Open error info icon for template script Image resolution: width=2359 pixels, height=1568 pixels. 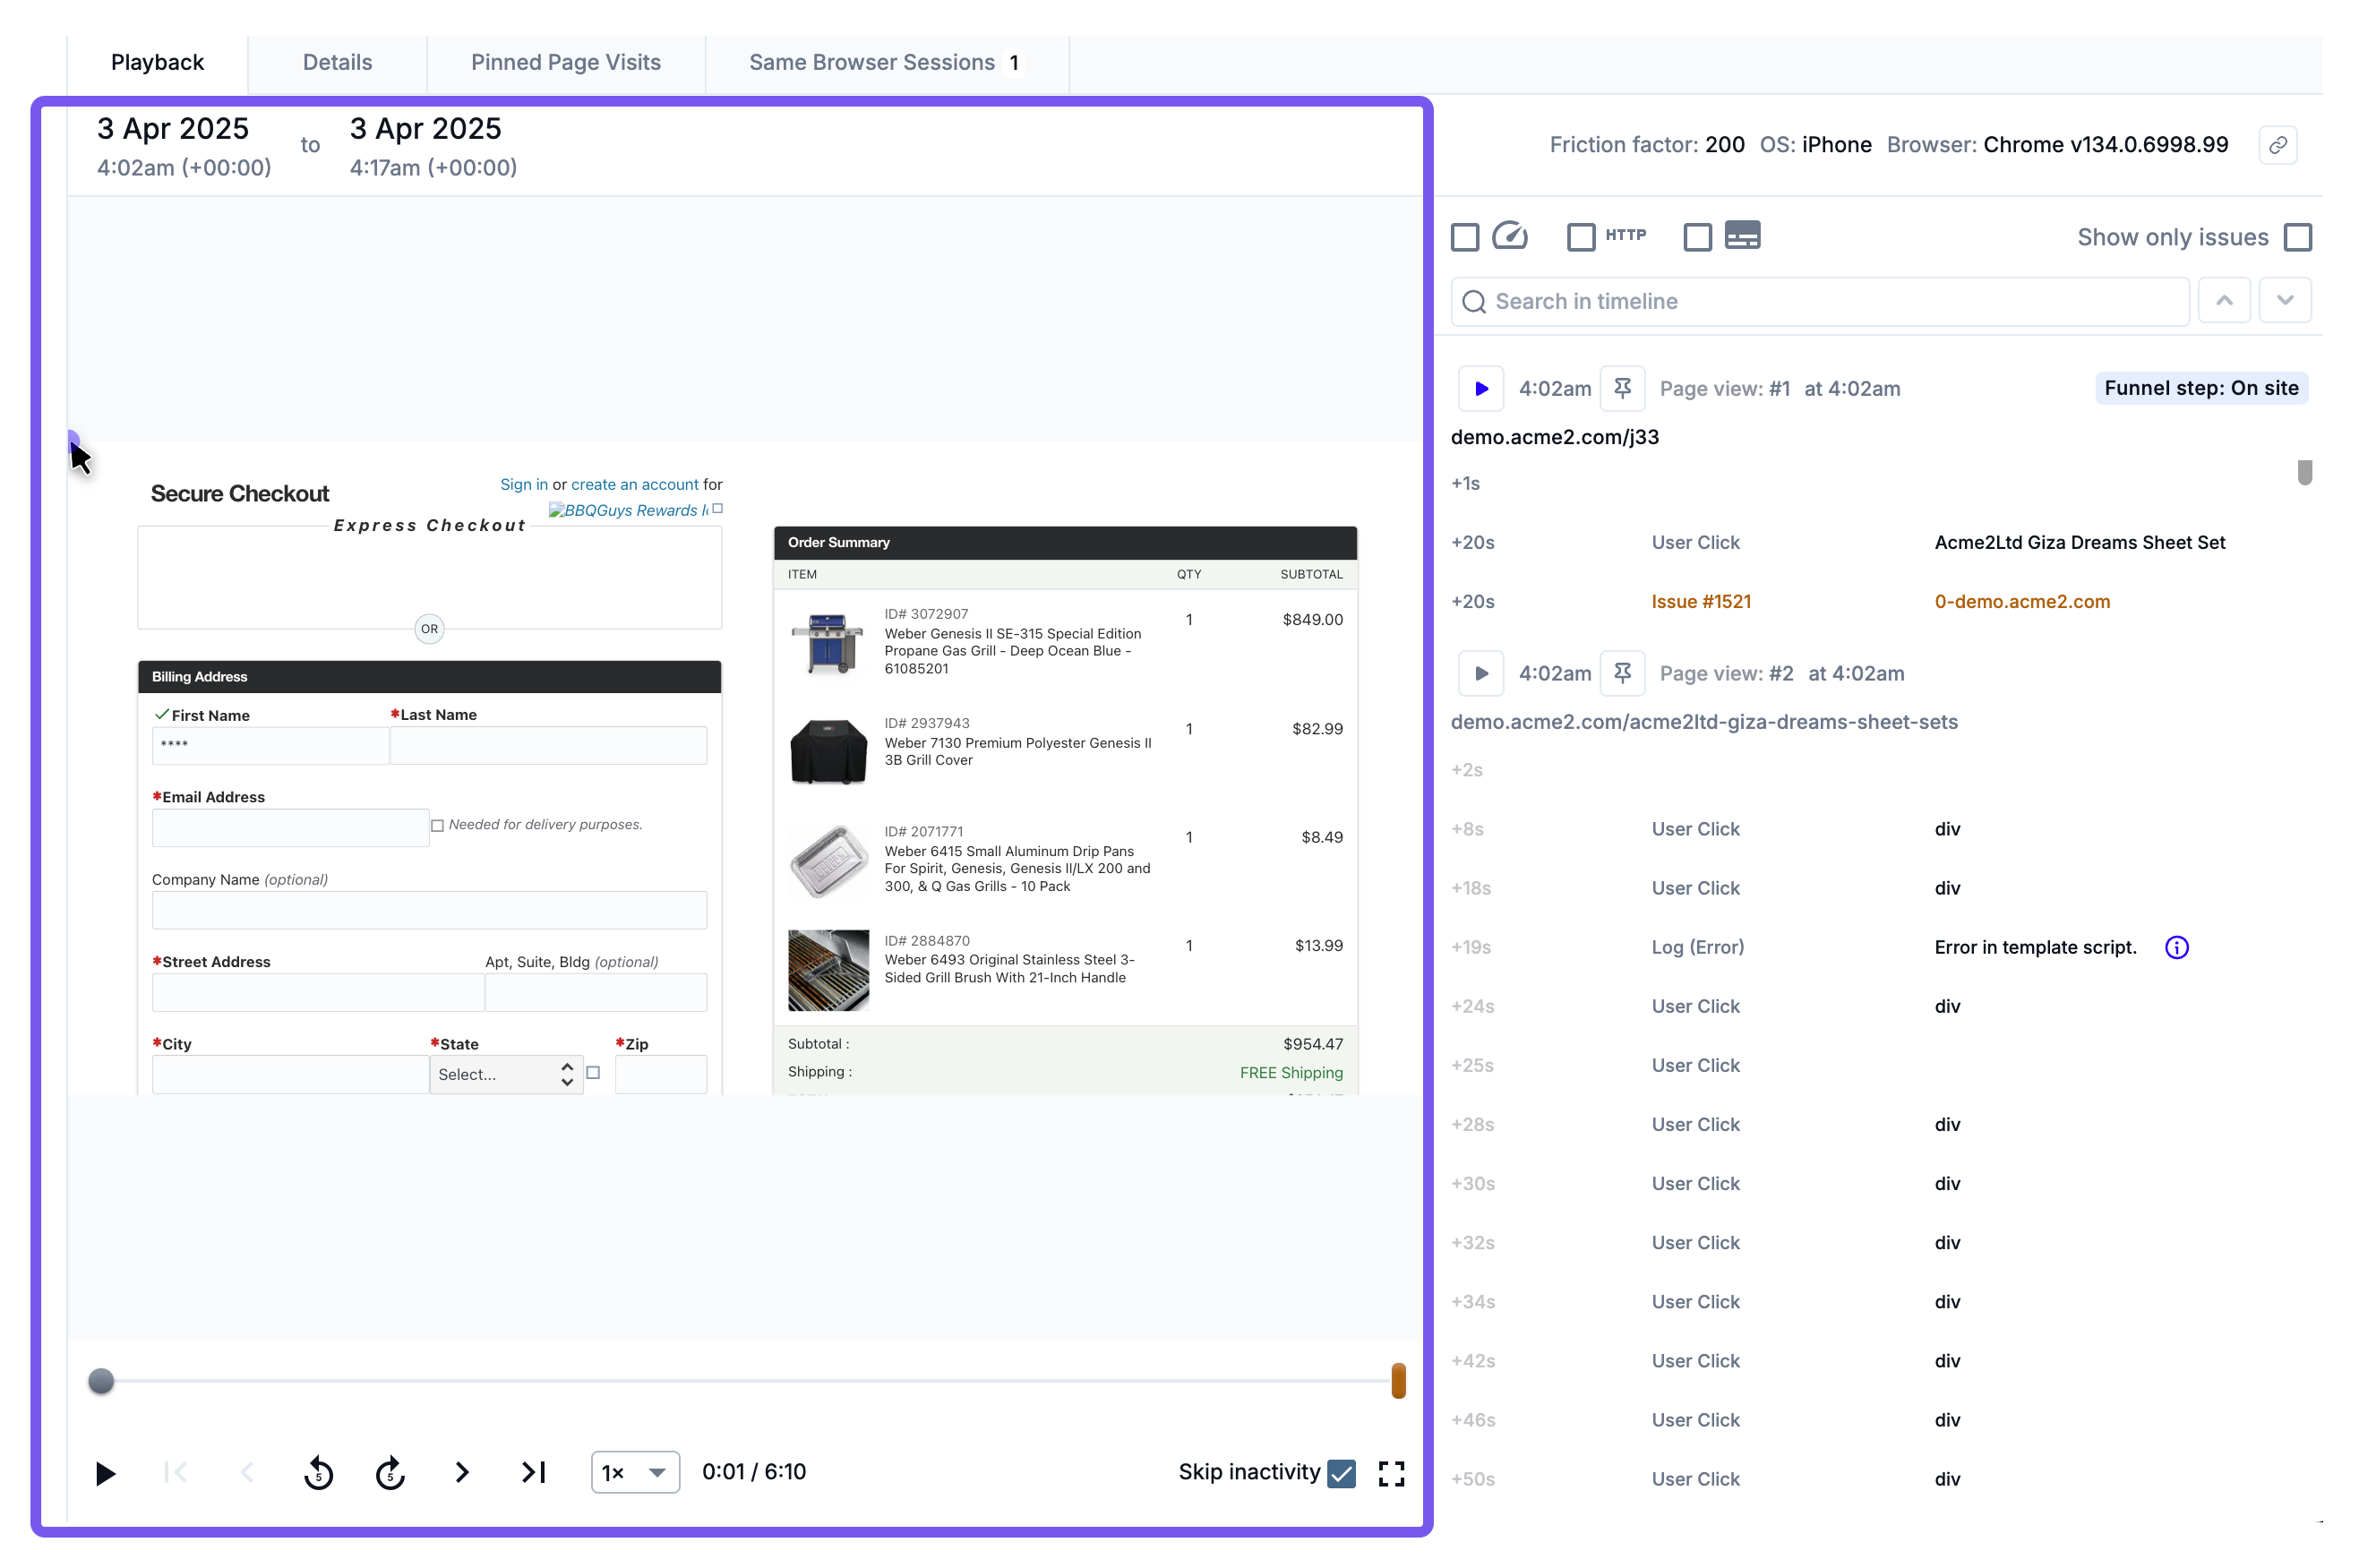(x=2176, y=947)
